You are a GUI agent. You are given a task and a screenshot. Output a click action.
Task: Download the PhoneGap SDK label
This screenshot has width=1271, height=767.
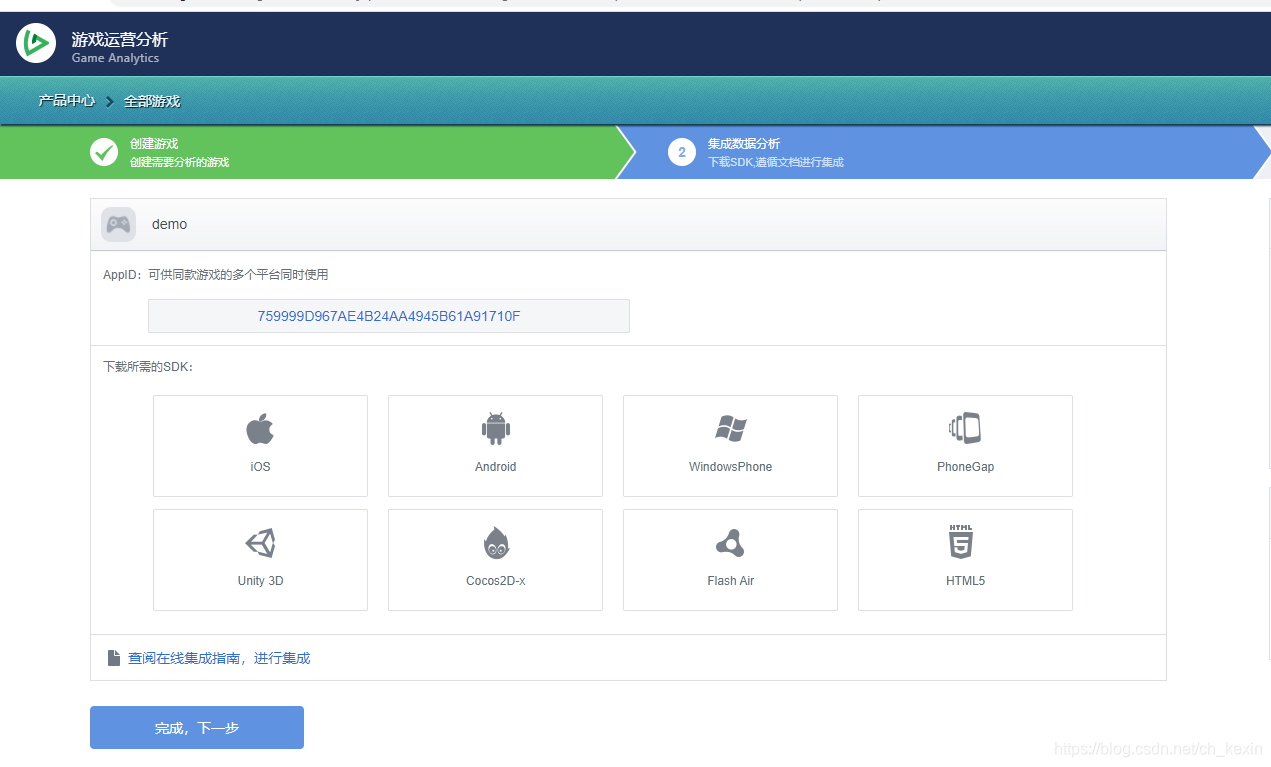[966, 467]
